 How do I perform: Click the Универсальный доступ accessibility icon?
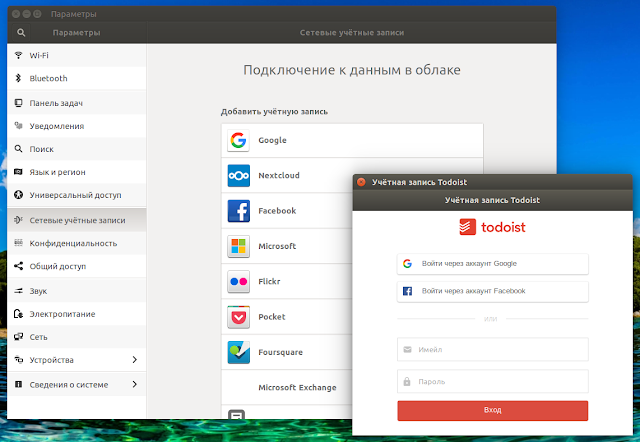[x=18, y=195]
